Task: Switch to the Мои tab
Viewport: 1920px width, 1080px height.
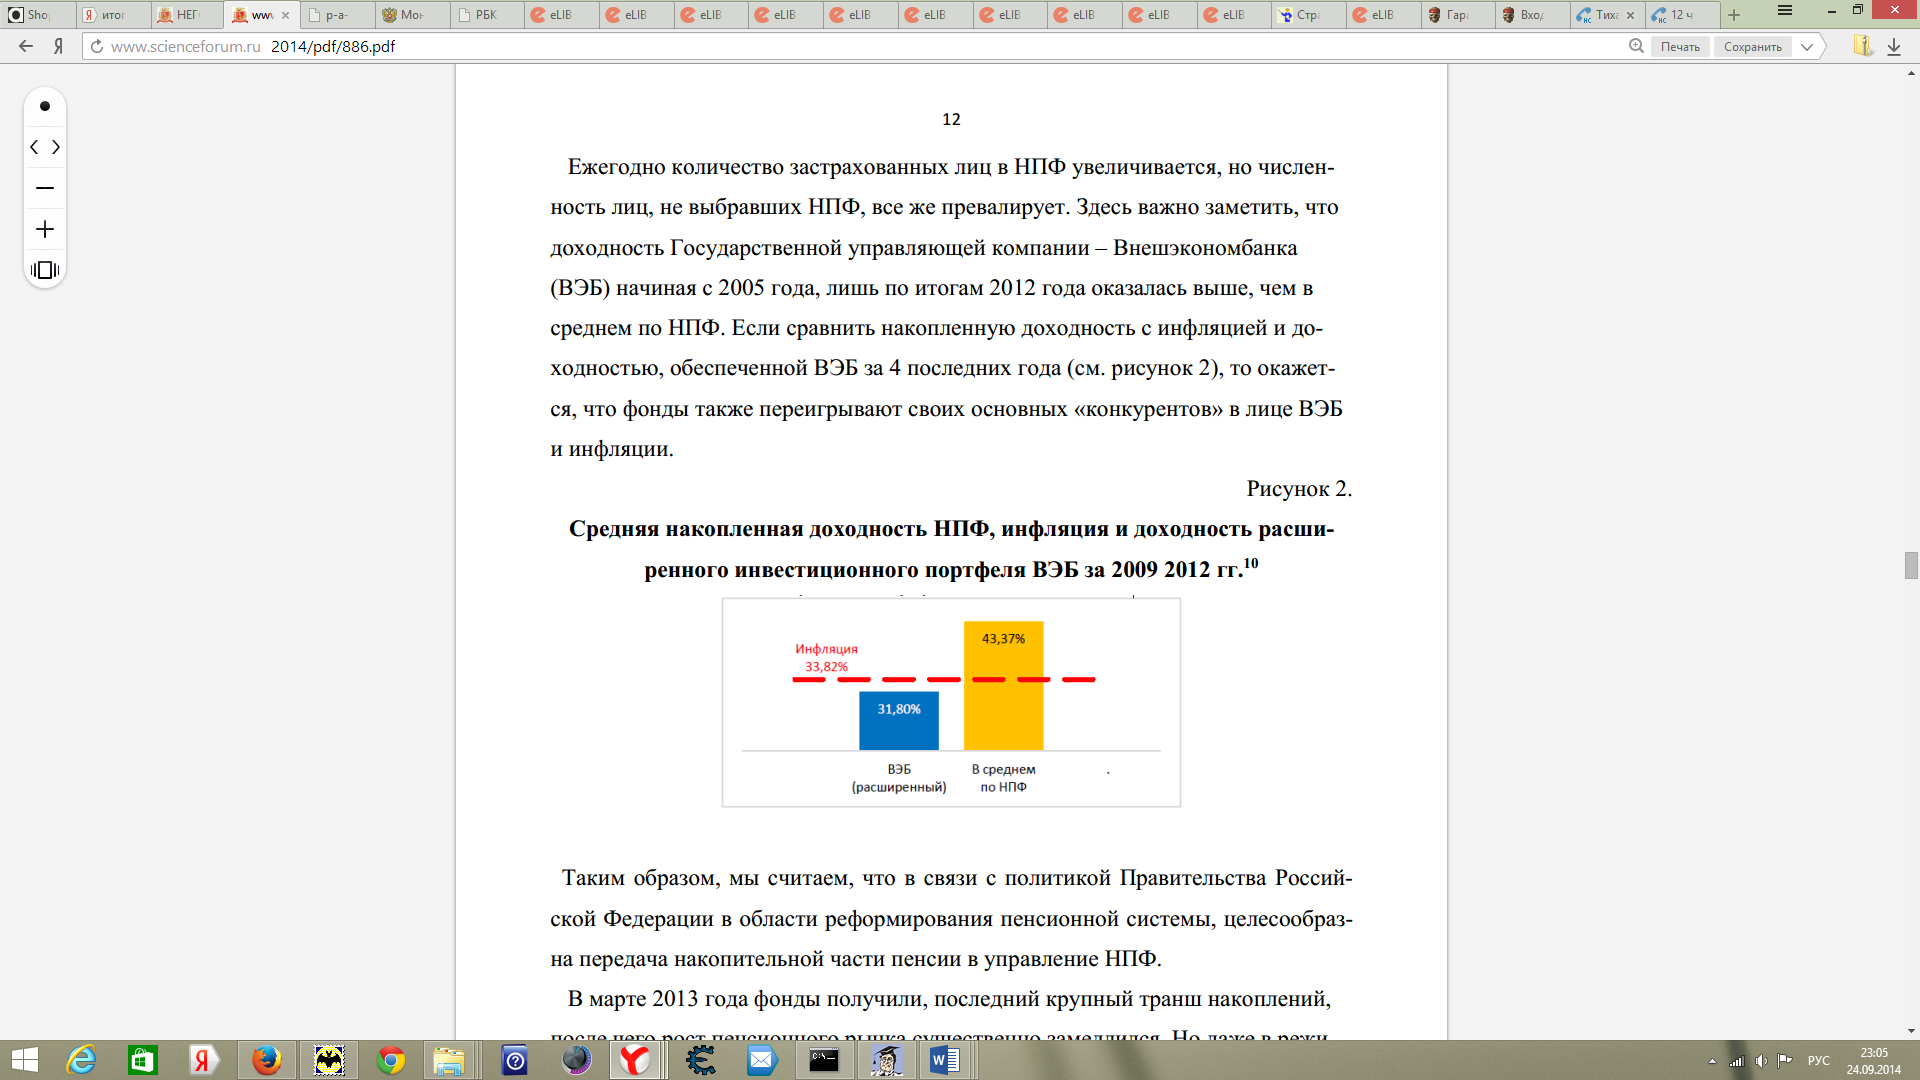Action: [x=411, y=15]
